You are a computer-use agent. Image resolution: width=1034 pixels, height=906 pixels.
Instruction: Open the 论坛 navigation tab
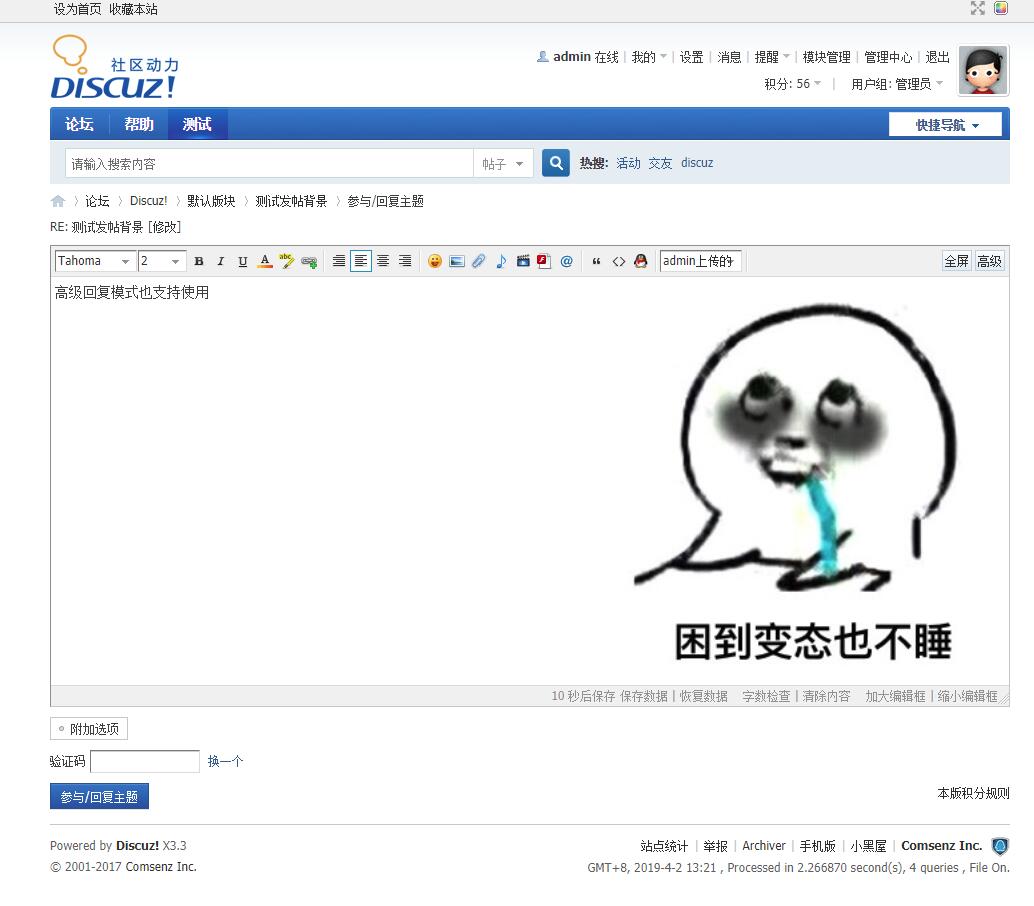[x=79, y=124]
